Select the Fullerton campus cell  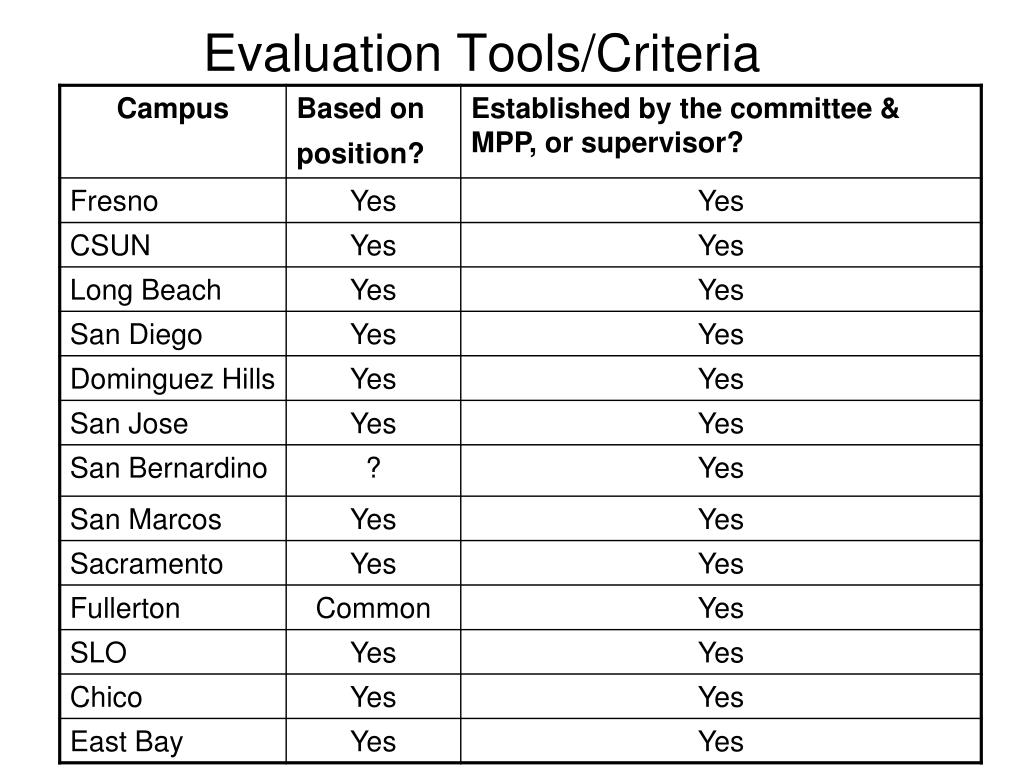tap(125, 608)
